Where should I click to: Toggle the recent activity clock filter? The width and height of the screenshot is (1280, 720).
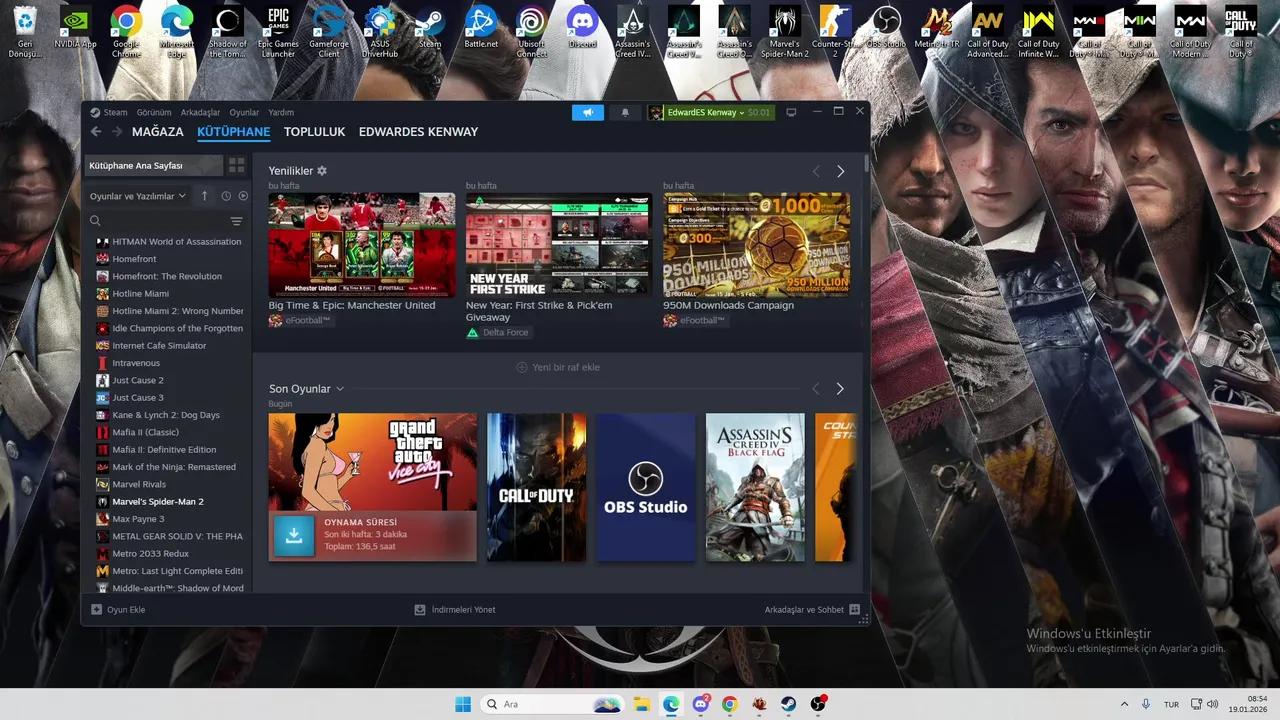coord(226,196)
